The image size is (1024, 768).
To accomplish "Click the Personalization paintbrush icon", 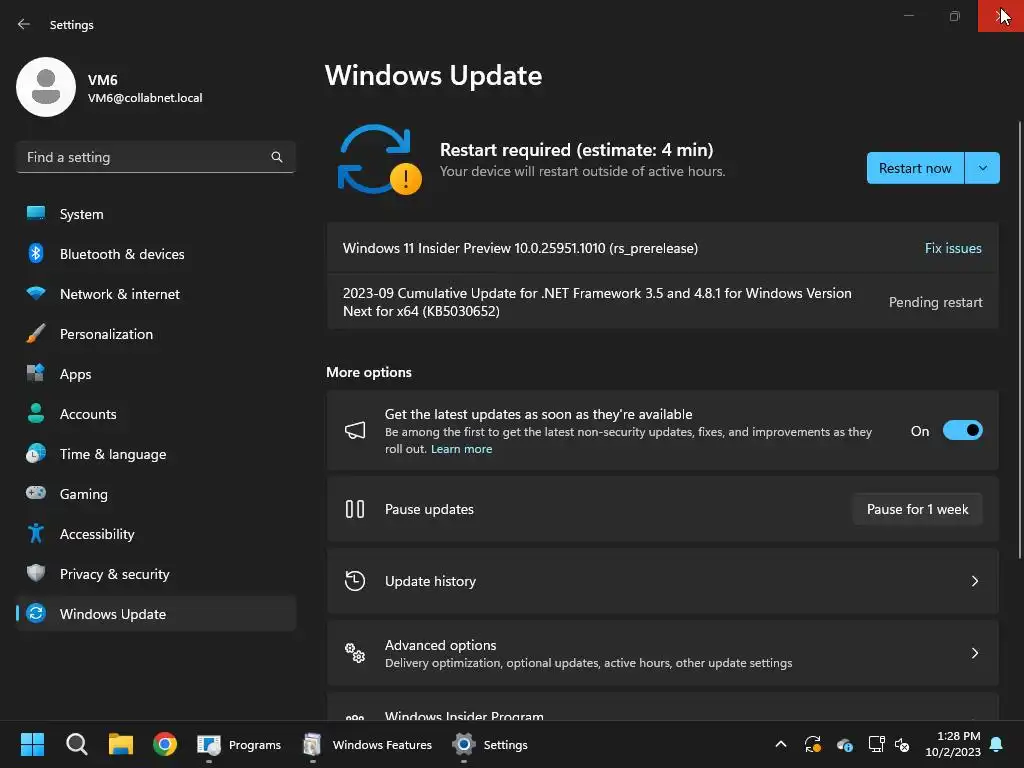I will click(x=36, y=334).
